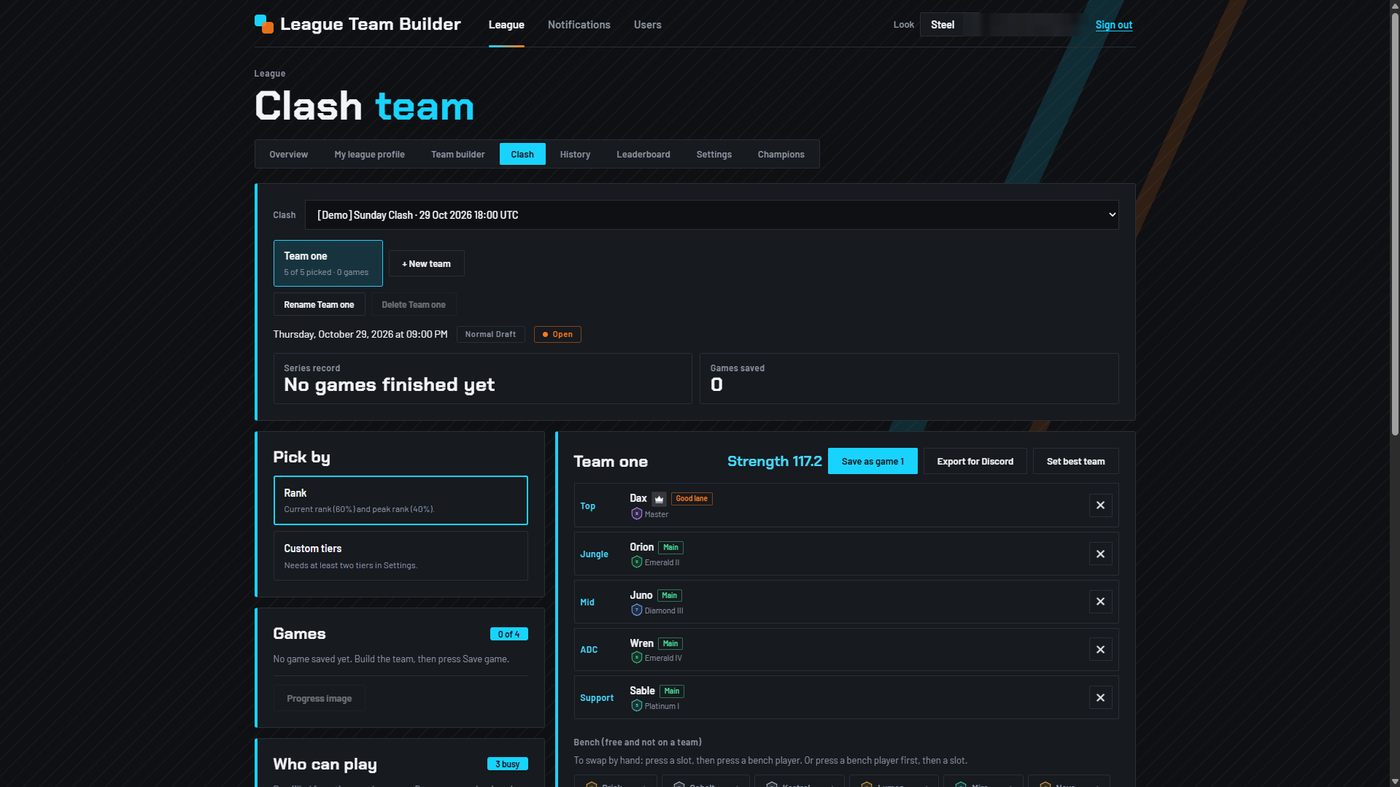Open the History tab
The height and width of the screenshot is (787, 1400).
click(x=575, y=154)
